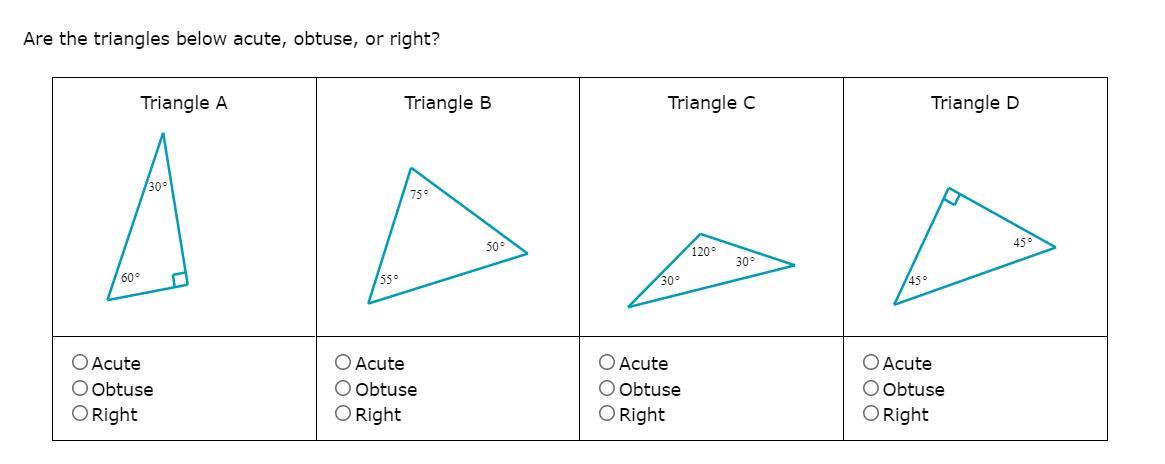The image size is (1165, 464).
Task: Select Right for Triangle D
Action: click(871, 414)
